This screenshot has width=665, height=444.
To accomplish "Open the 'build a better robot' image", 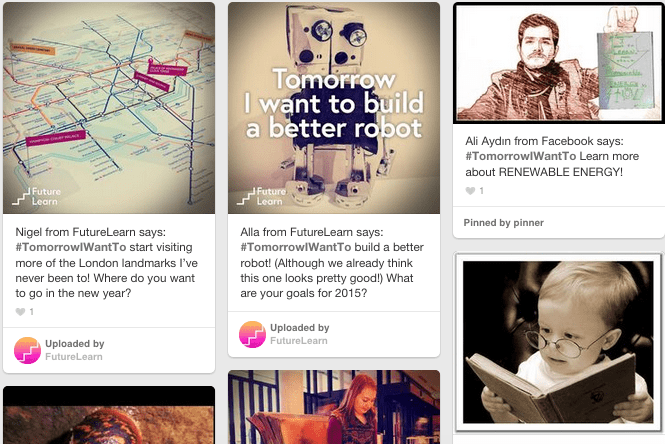I will [334, 100].
